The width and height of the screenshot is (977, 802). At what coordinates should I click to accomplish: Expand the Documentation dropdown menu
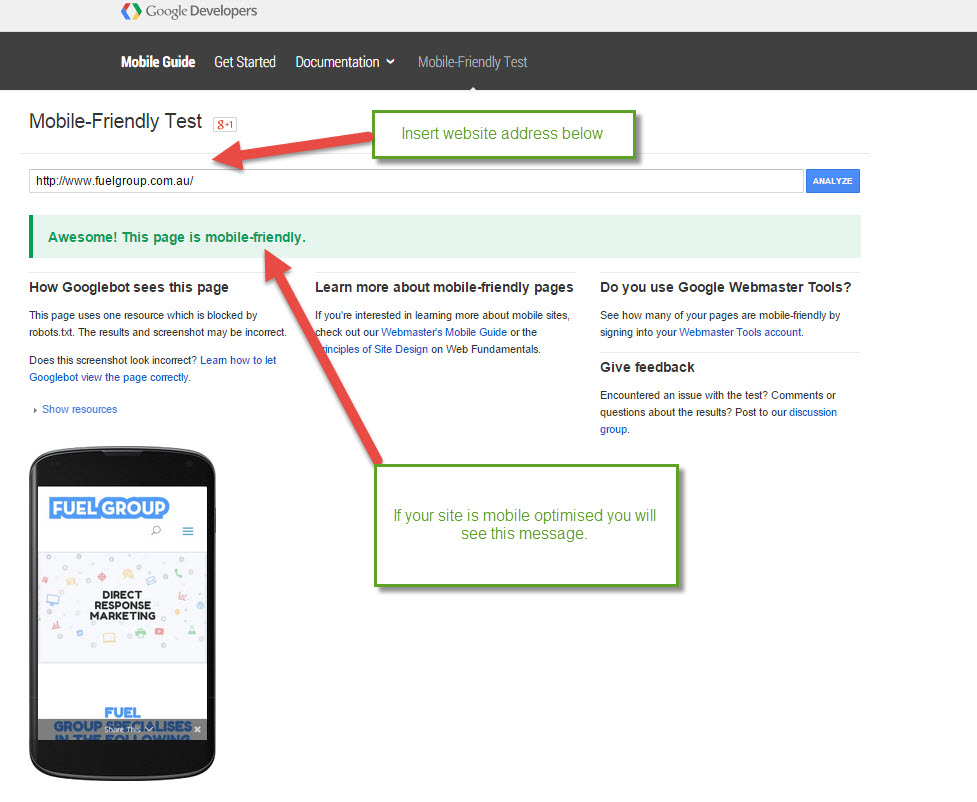345,62
